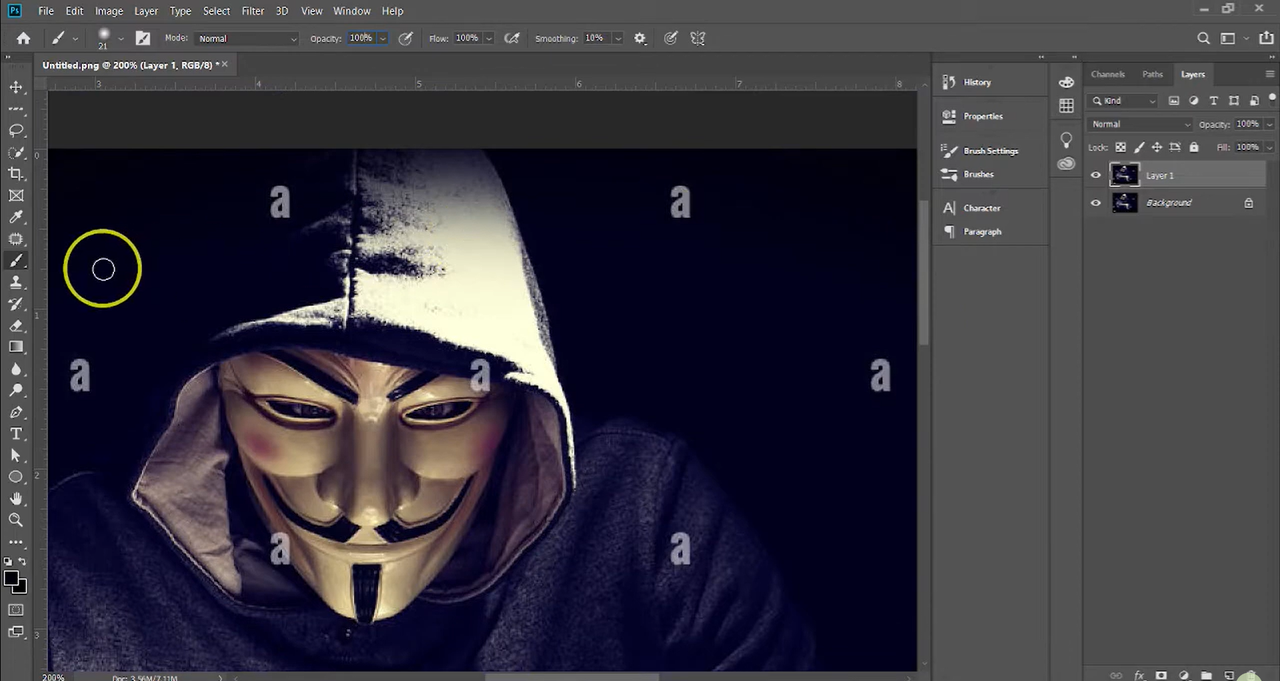This screenshot has height=681, width=1280.
Task: Open the Brush Settings panel
Action: [x=990, y=151]
